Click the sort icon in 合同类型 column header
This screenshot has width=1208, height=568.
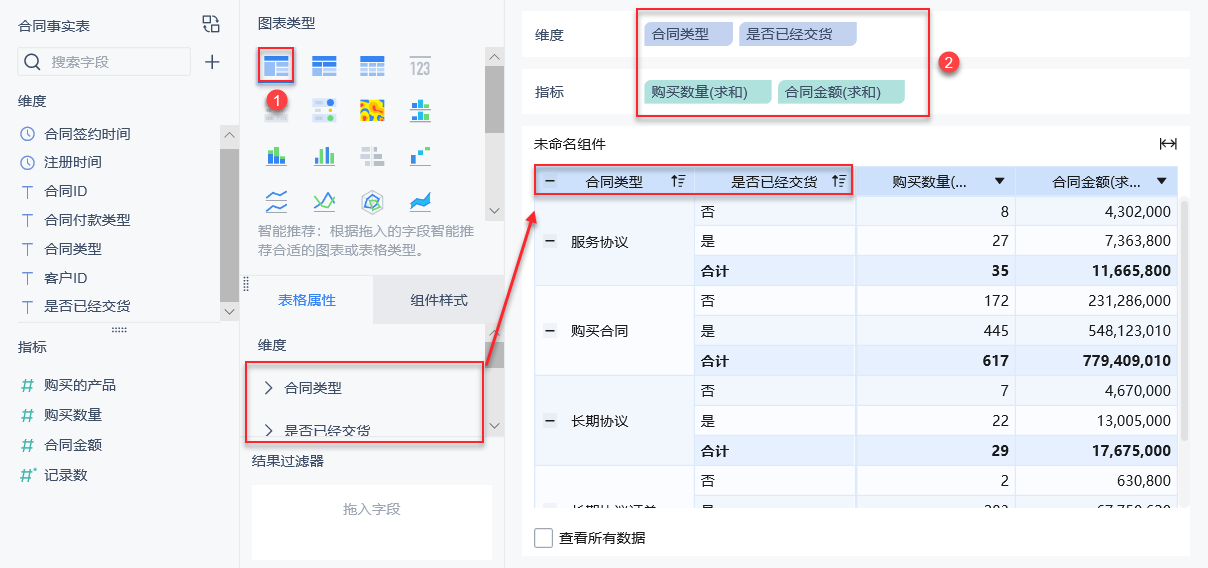[x=678, y=181]
